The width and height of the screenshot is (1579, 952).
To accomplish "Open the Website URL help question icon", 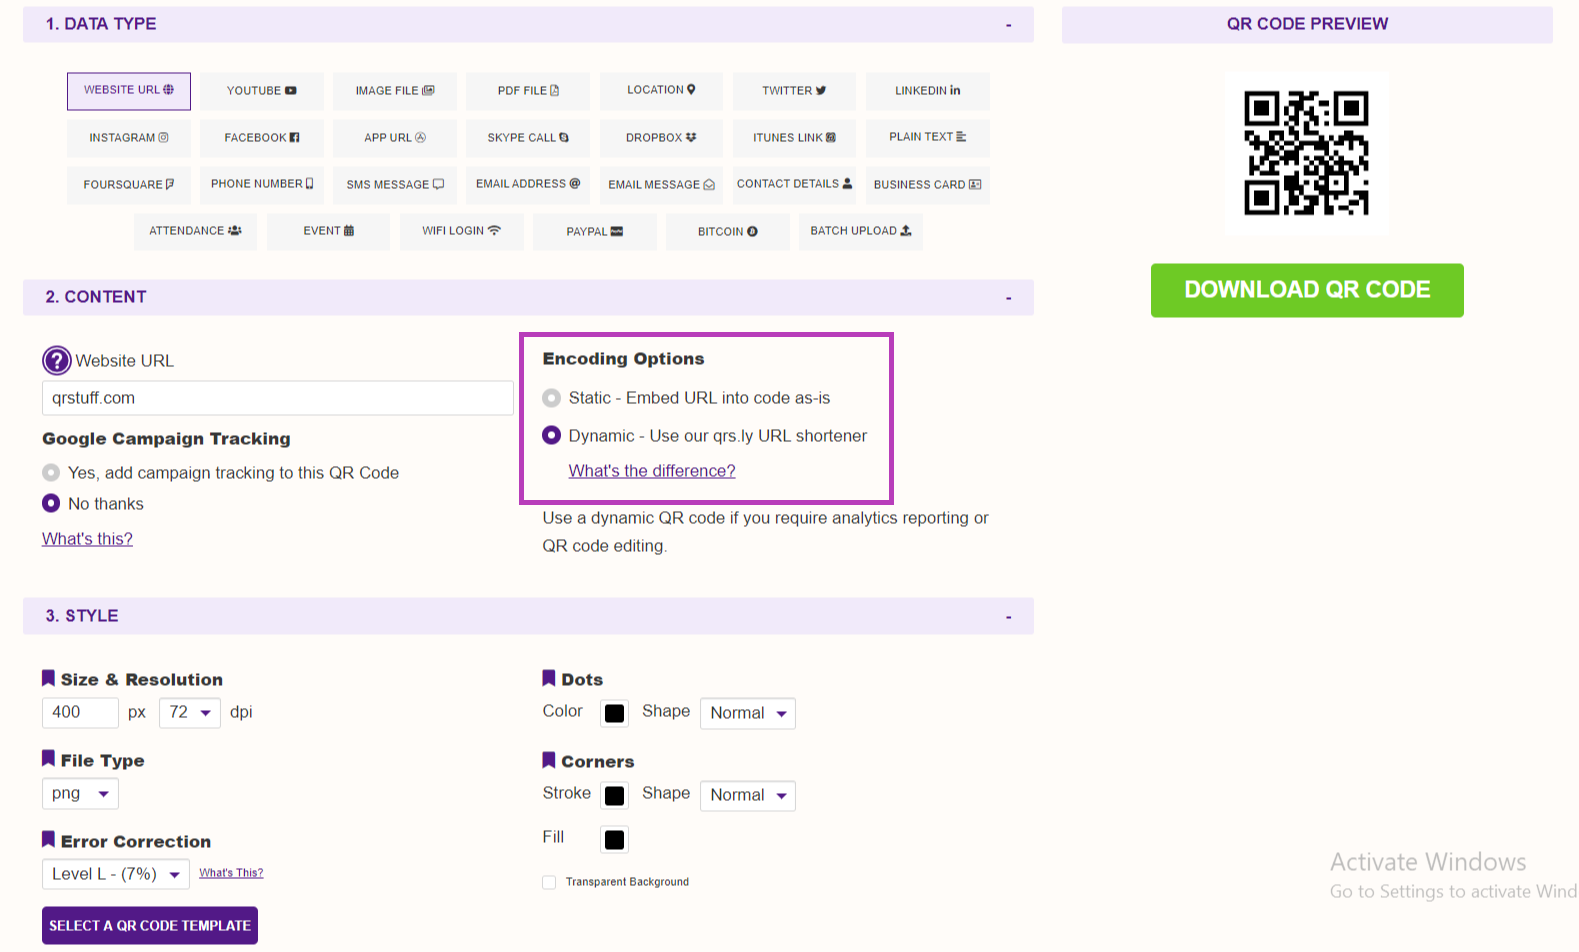I will coord(57,360).
